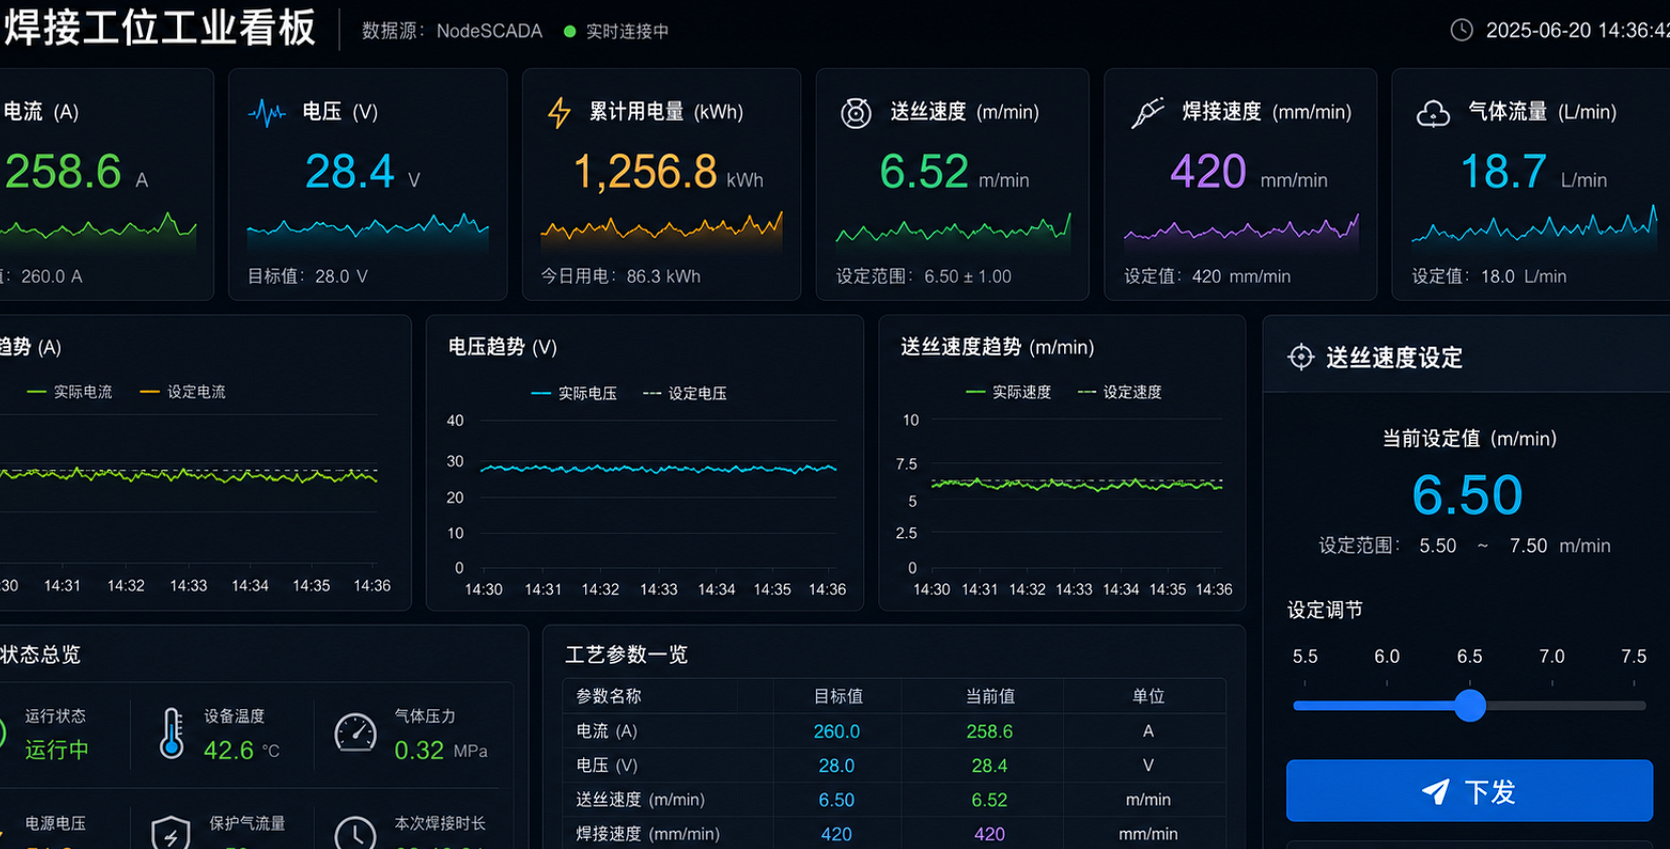The image size is (1670, 849).
Task: Click the 28.4 voltage value
Action: 350,172
